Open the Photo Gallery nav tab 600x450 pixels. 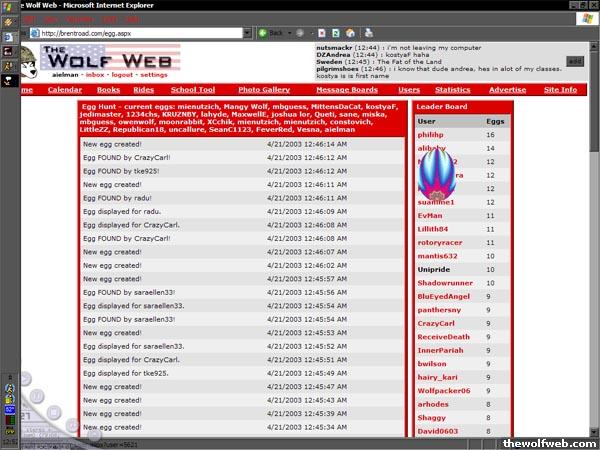pyautogui.click(x=264, y=90)
